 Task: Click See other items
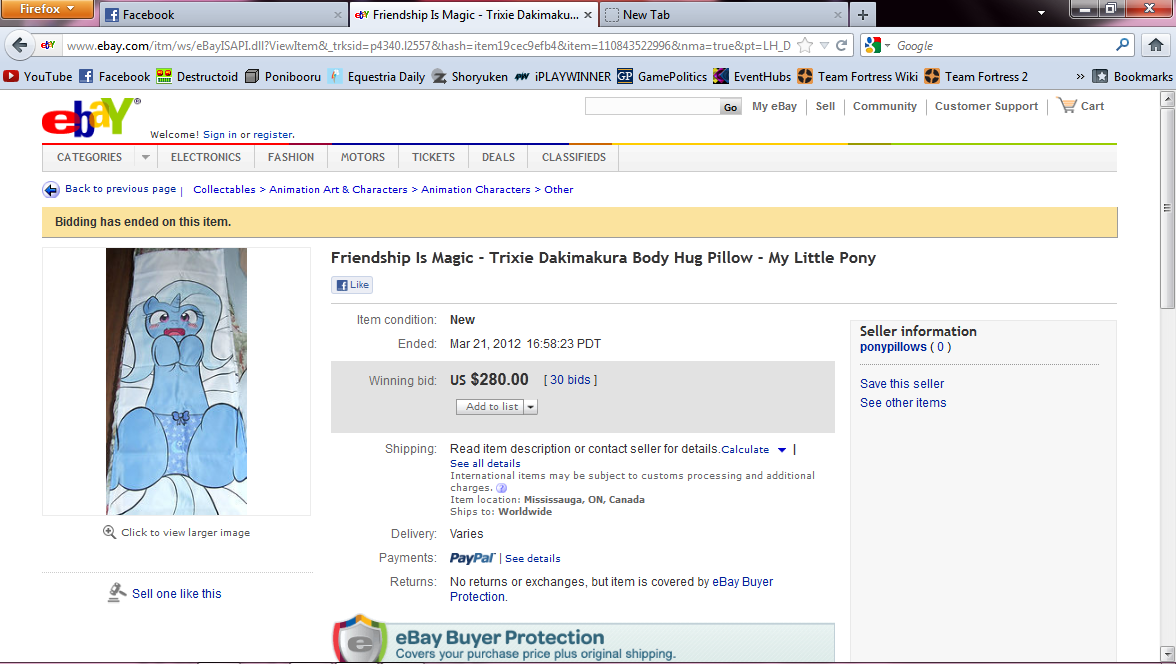click(x=903, y=403)
